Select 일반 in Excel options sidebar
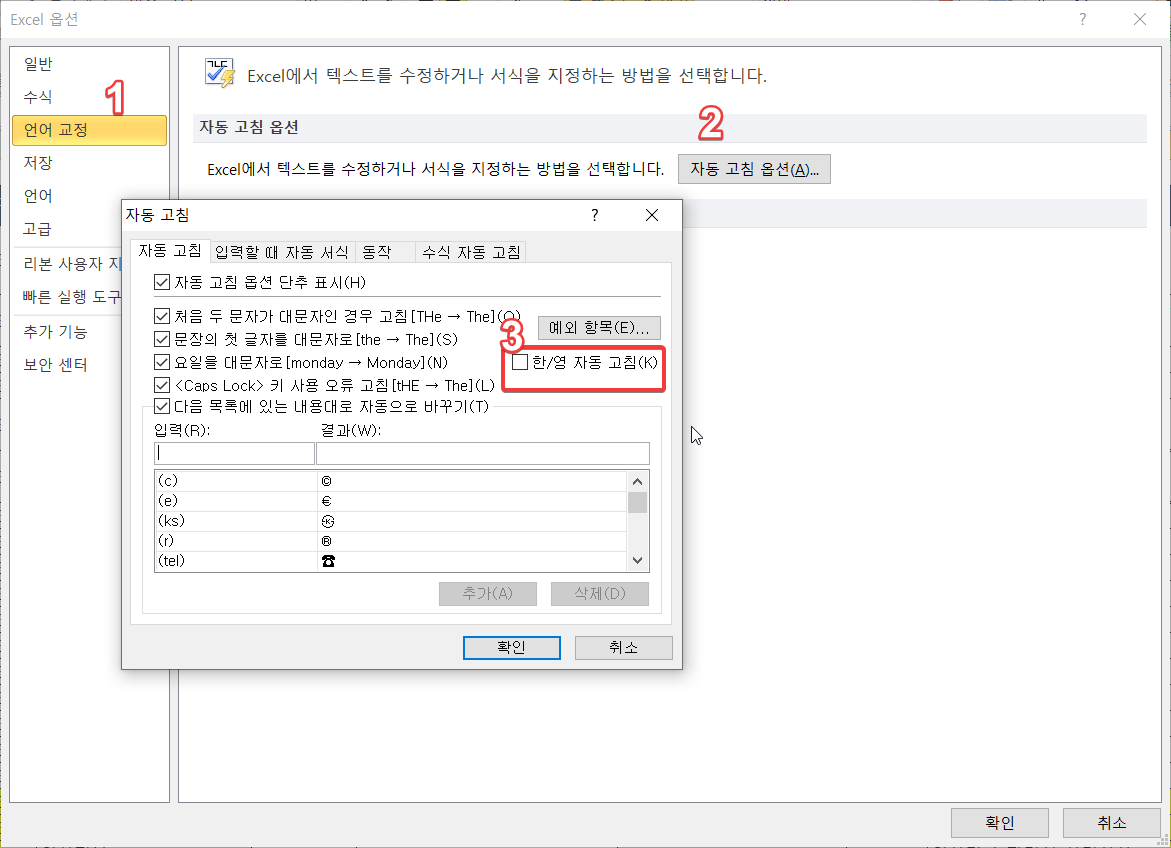 tap(89, 64)
